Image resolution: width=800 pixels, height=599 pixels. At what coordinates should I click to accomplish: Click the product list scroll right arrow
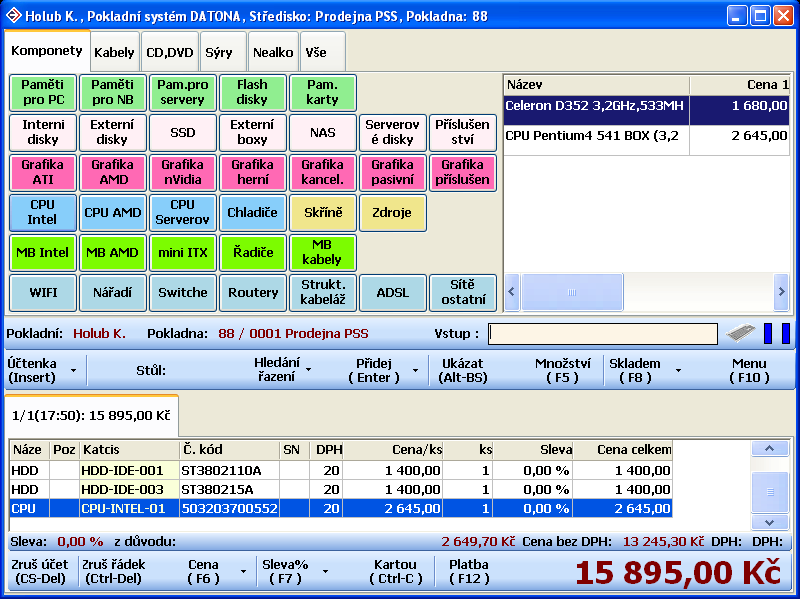coord(781,292)
